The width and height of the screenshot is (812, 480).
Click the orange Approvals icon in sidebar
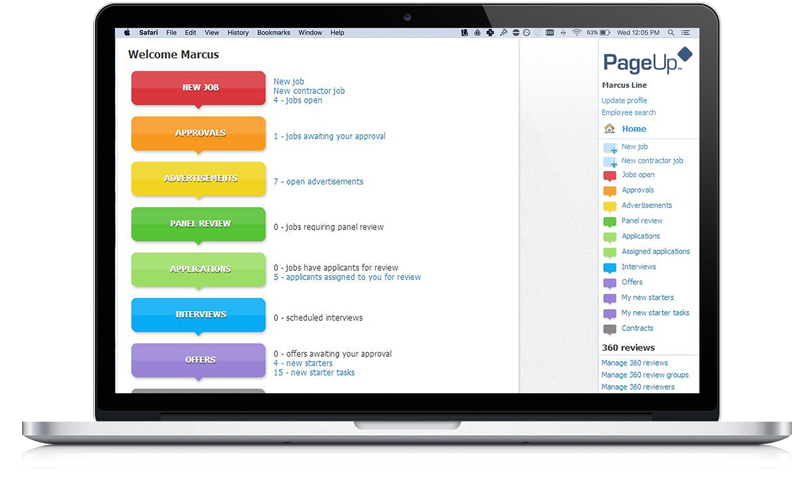(610, 192)
